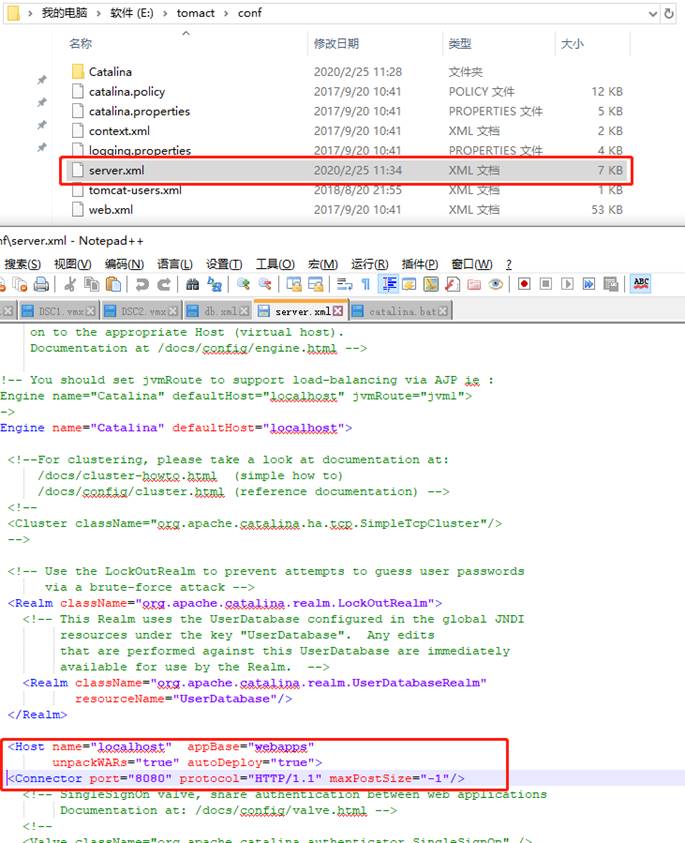Switch to the catalina.bat tab

tap(401, 311)
